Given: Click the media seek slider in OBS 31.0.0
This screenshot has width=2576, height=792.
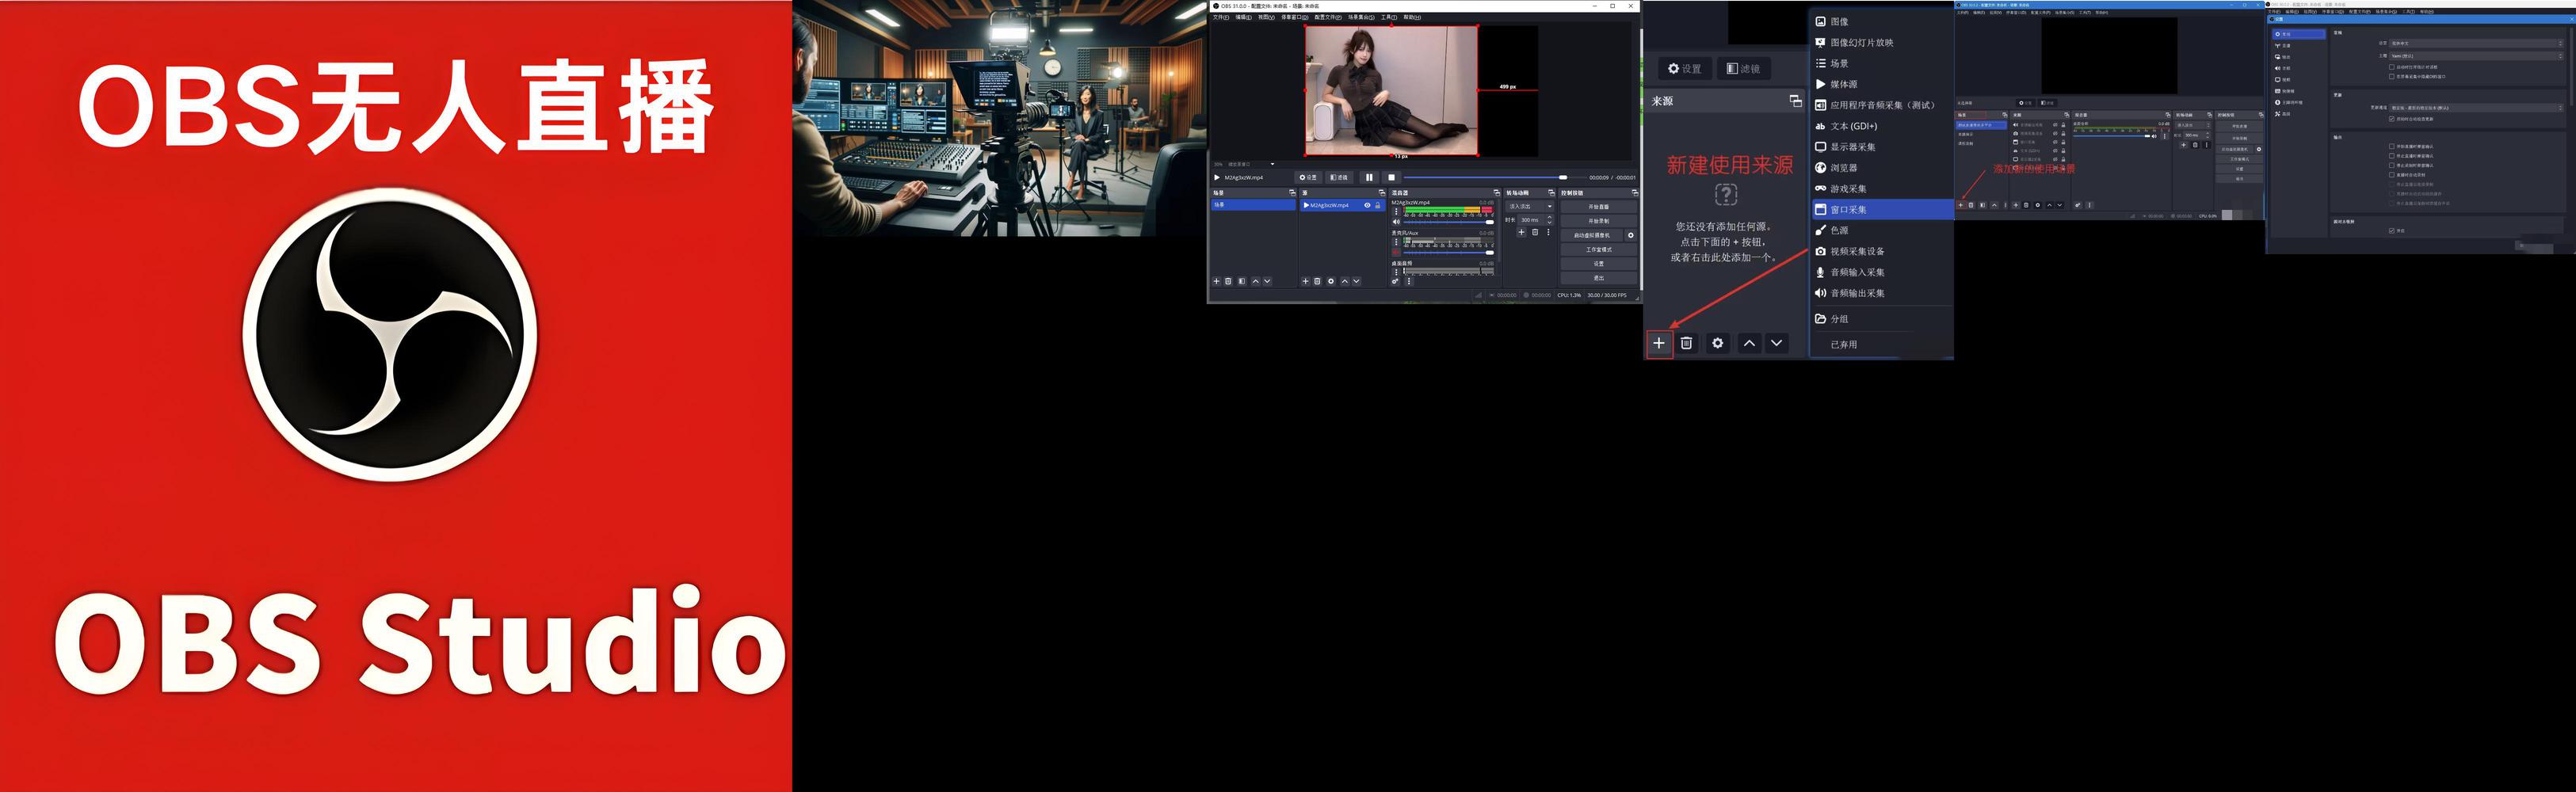Looking at the screenshot, I should (1495, 178).
